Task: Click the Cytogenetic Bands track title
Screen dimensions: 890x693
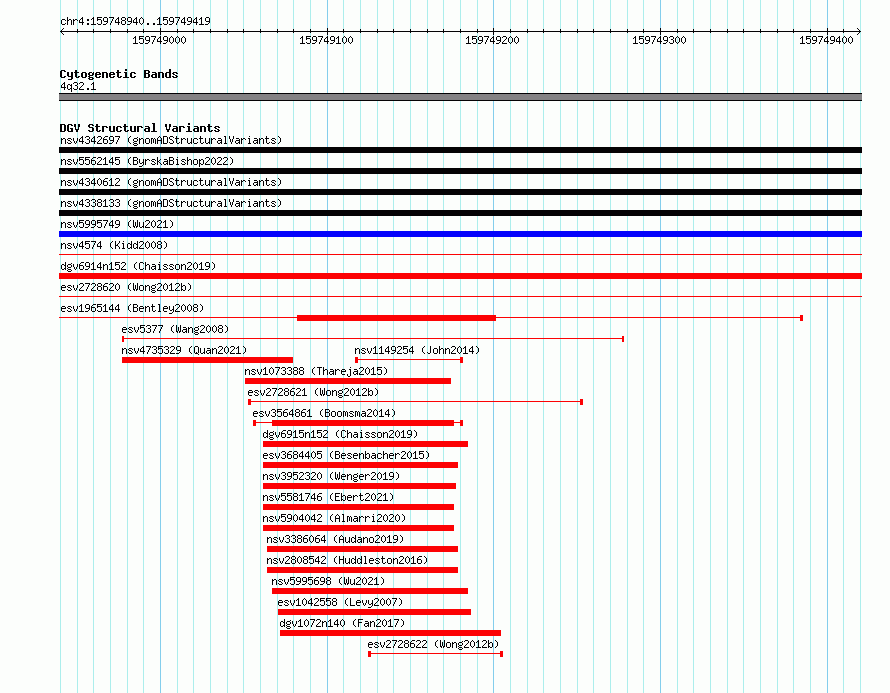Action: [x=119, y=74]
